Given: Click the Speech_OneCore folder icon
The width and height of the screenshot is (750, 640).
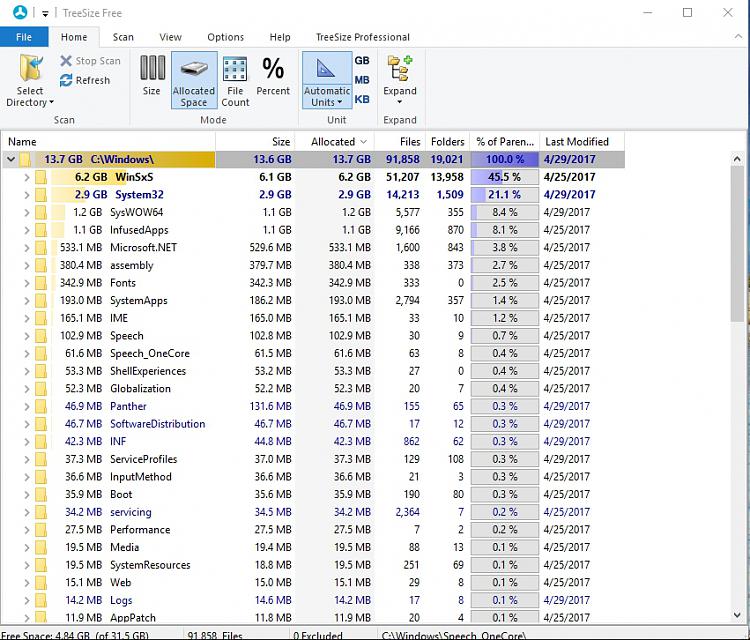Looking at the screenshot, I should (41, 354).
